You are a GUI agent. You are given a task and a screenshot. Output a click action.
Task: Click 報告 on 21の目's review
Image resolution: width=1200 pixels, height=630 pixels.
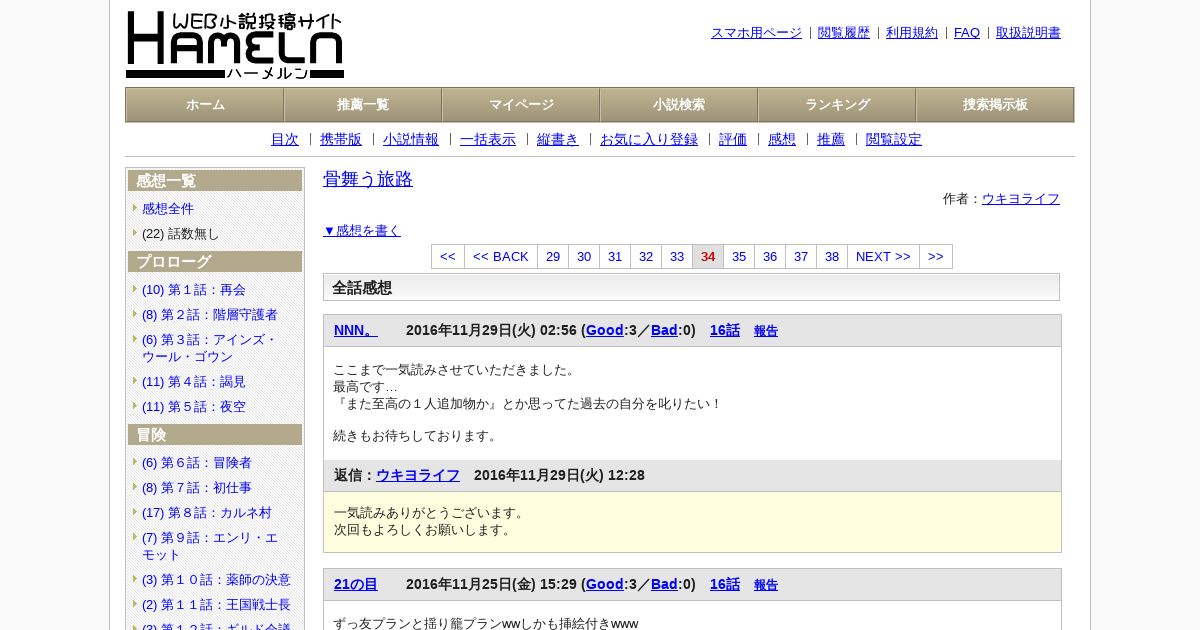coord(766,585)
